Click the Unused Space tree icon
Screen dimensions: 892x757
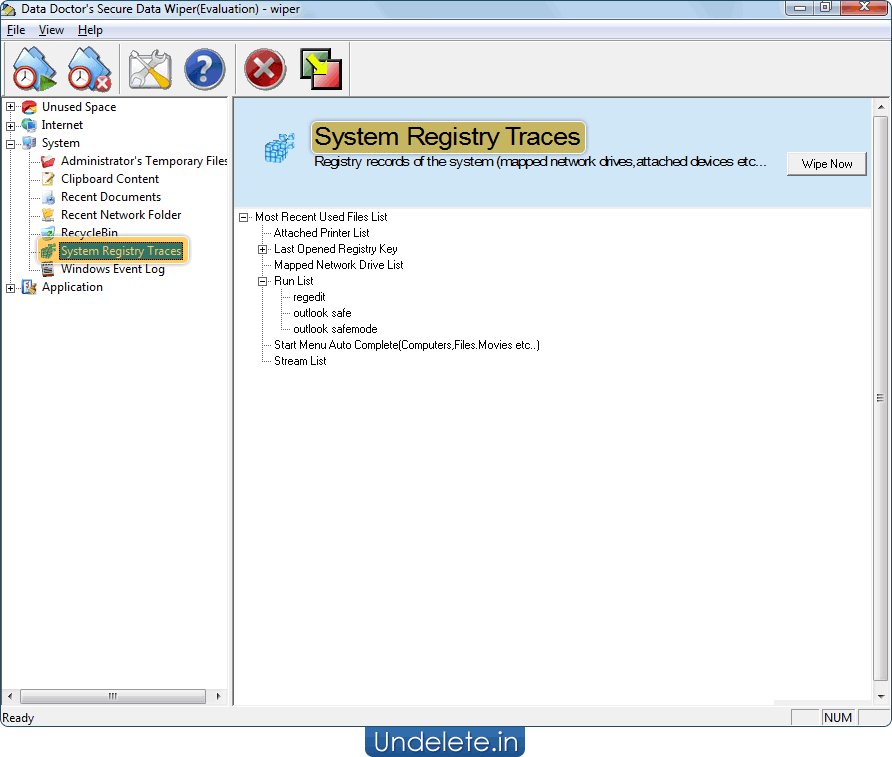click(x=29, y=107)
